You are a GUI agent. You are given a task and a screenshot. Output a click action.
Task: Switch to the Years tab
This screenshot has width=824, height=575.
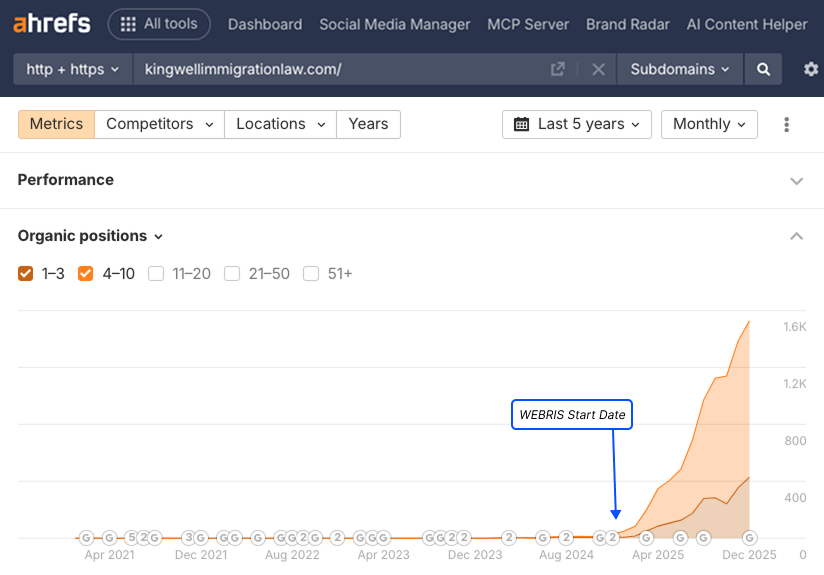click(x=368, y=124)
